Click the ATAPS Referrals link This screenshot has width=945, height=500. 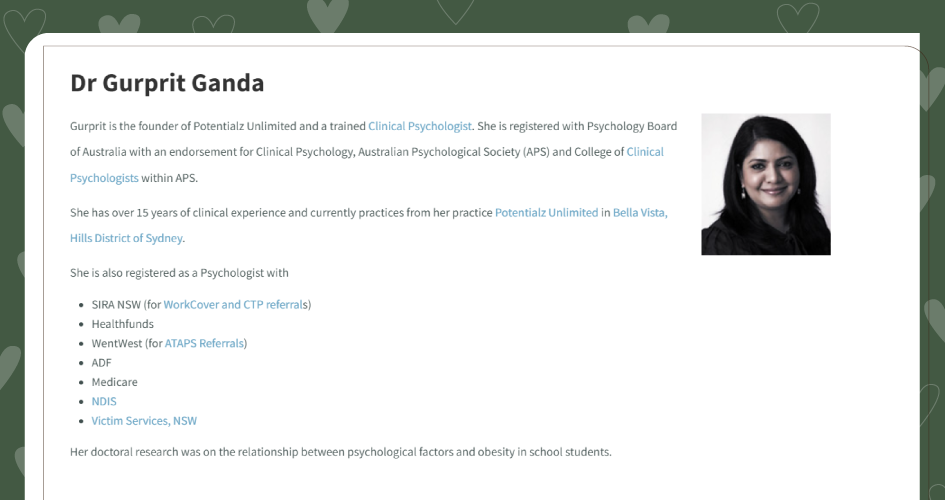pyautogui.click(x=204, y=343)
